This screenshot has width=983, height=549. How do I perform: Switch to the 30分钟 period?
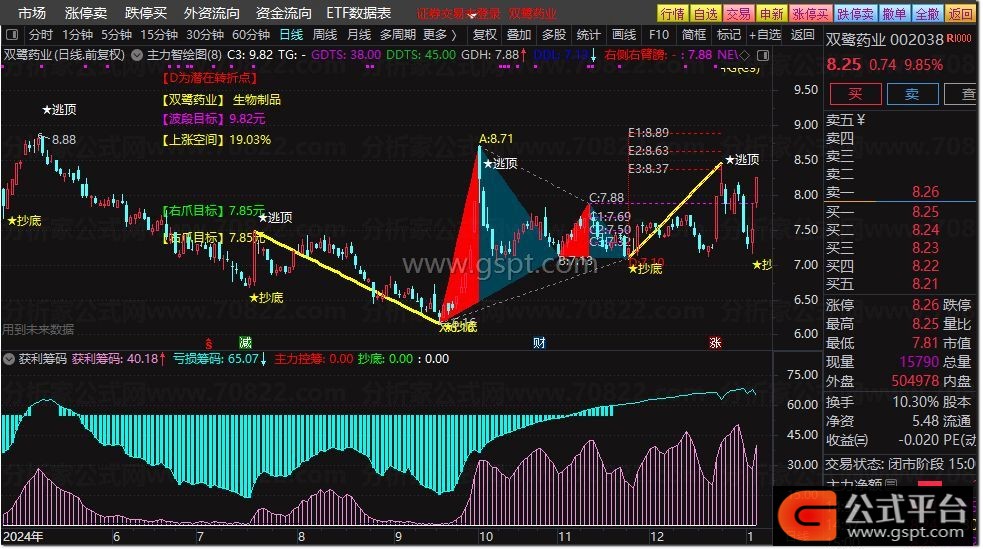pos(205,34)
